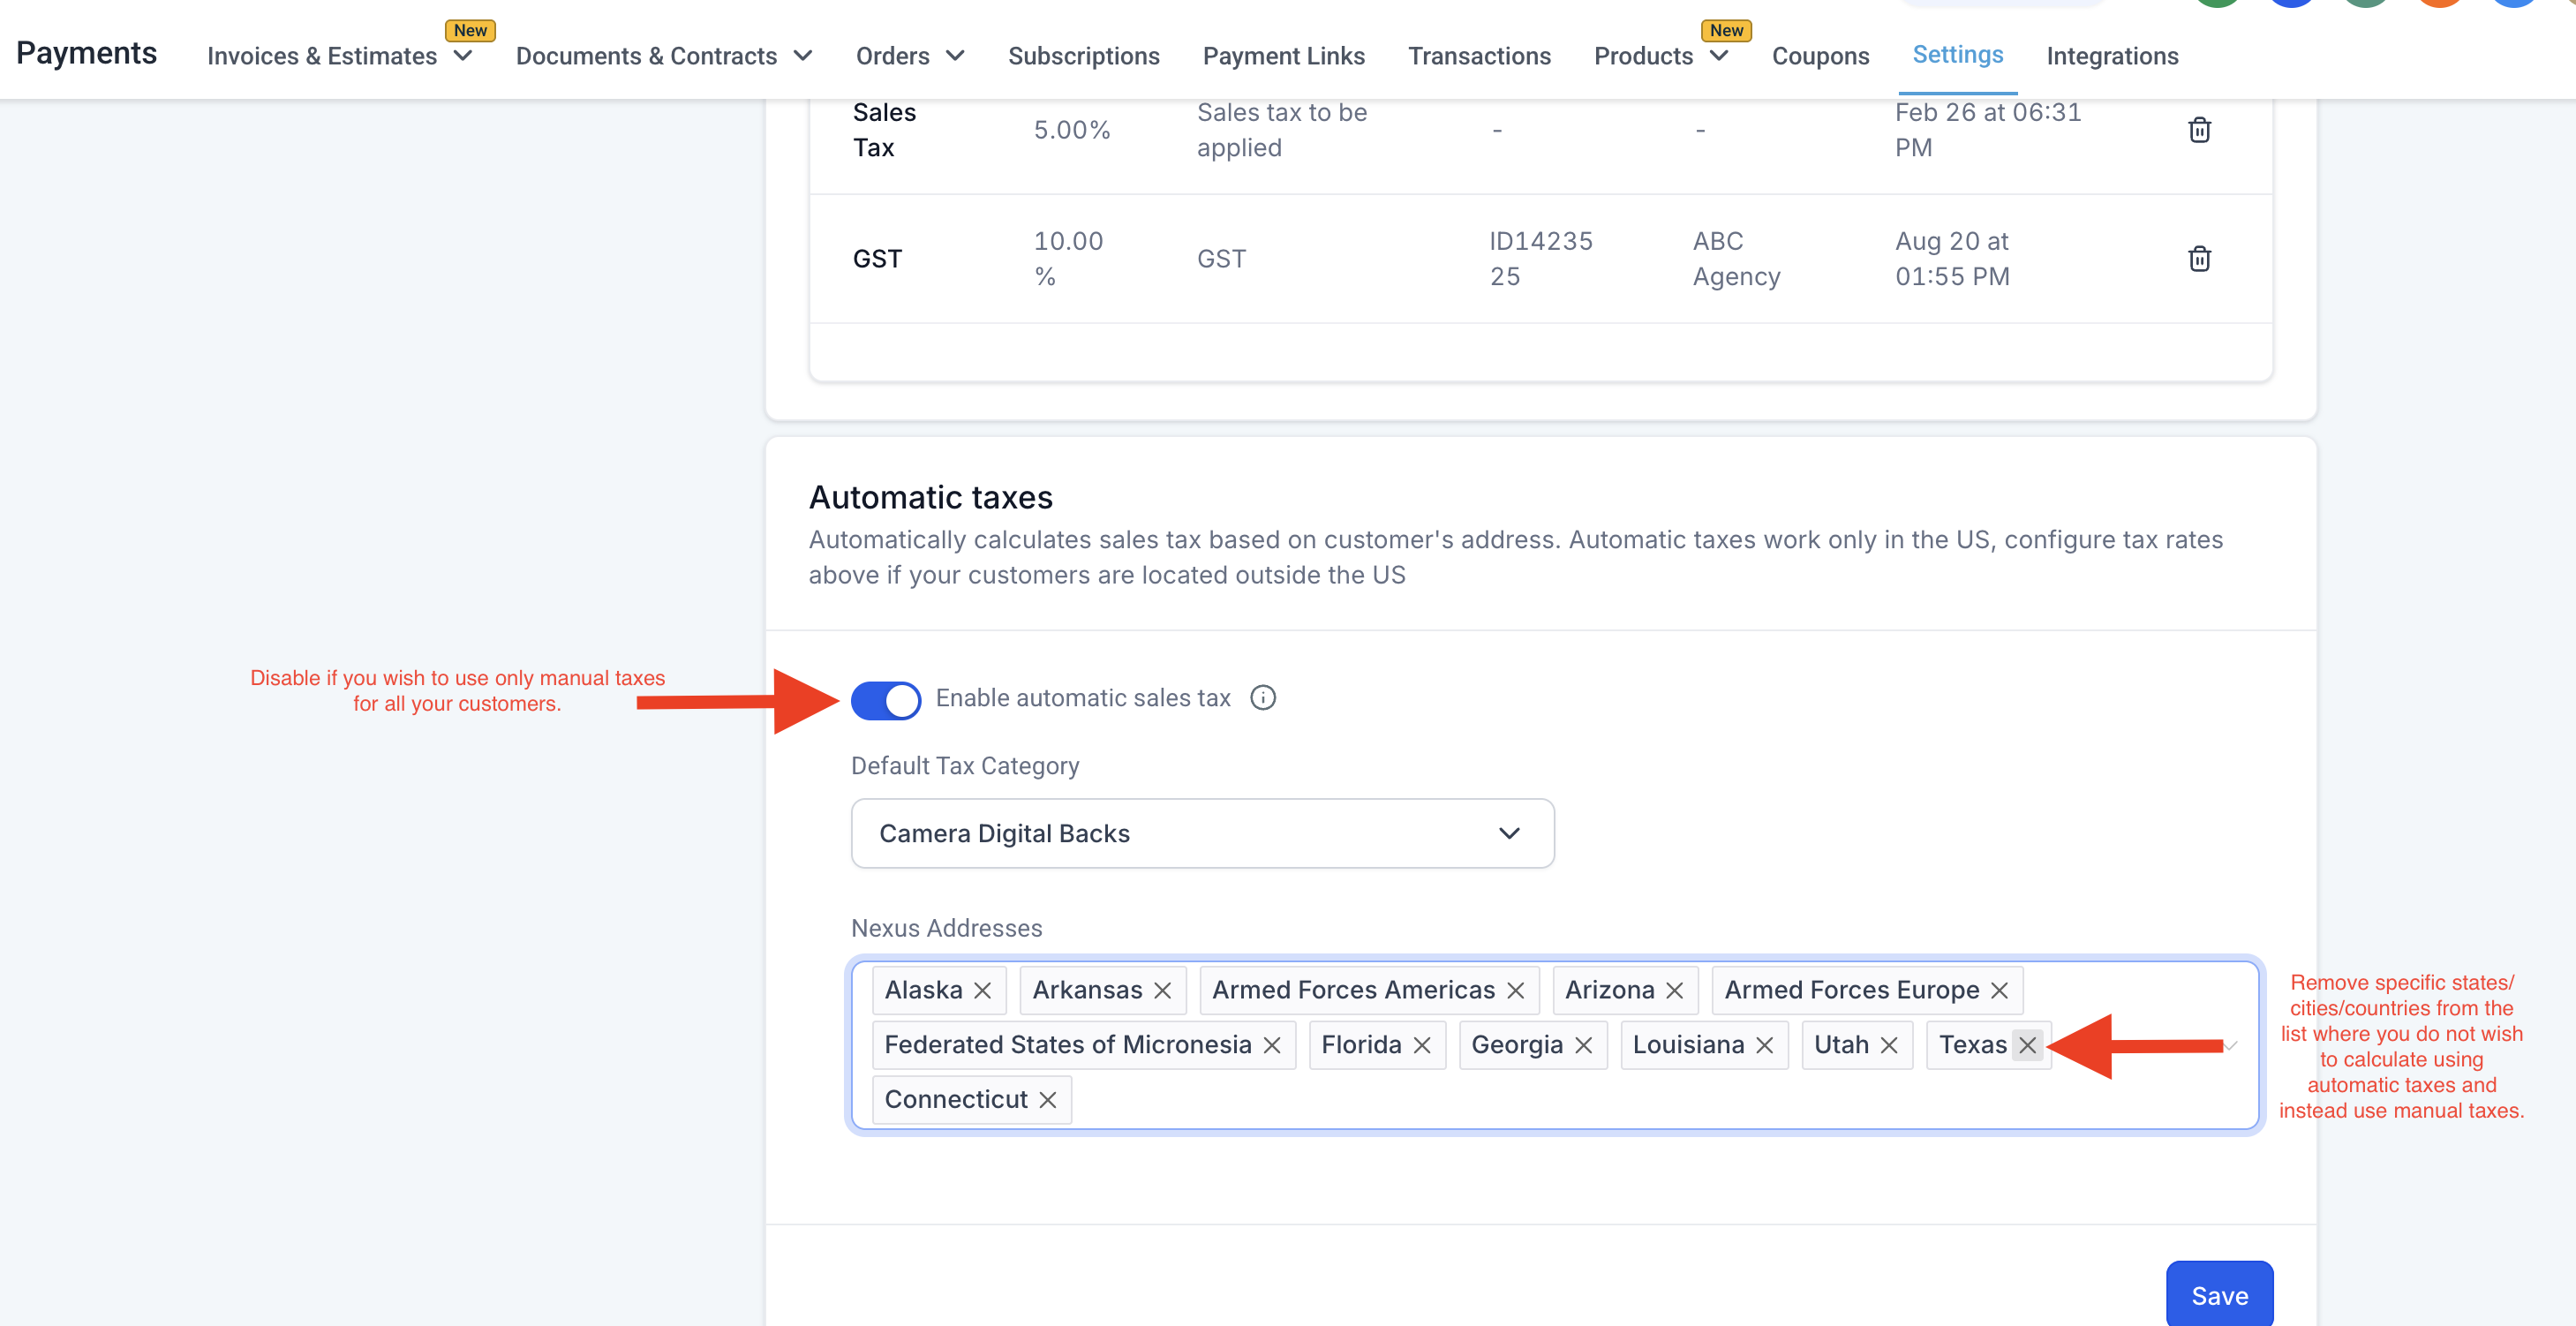Remove Connecticut from the nexus list
The image size is (2576, 1326).
point(1047,1100)
